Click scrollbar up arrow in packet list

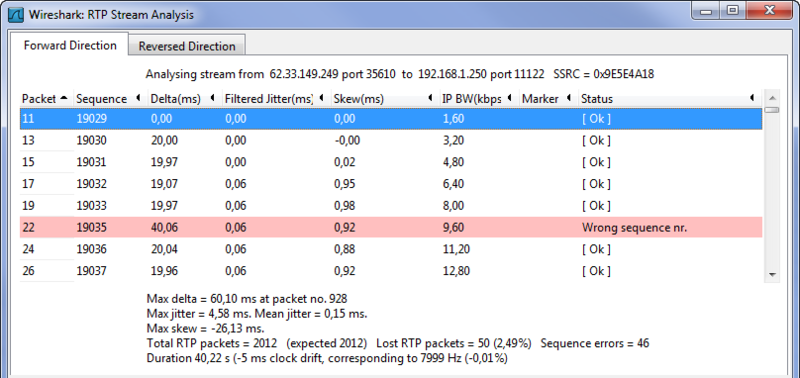coord(772,98)
